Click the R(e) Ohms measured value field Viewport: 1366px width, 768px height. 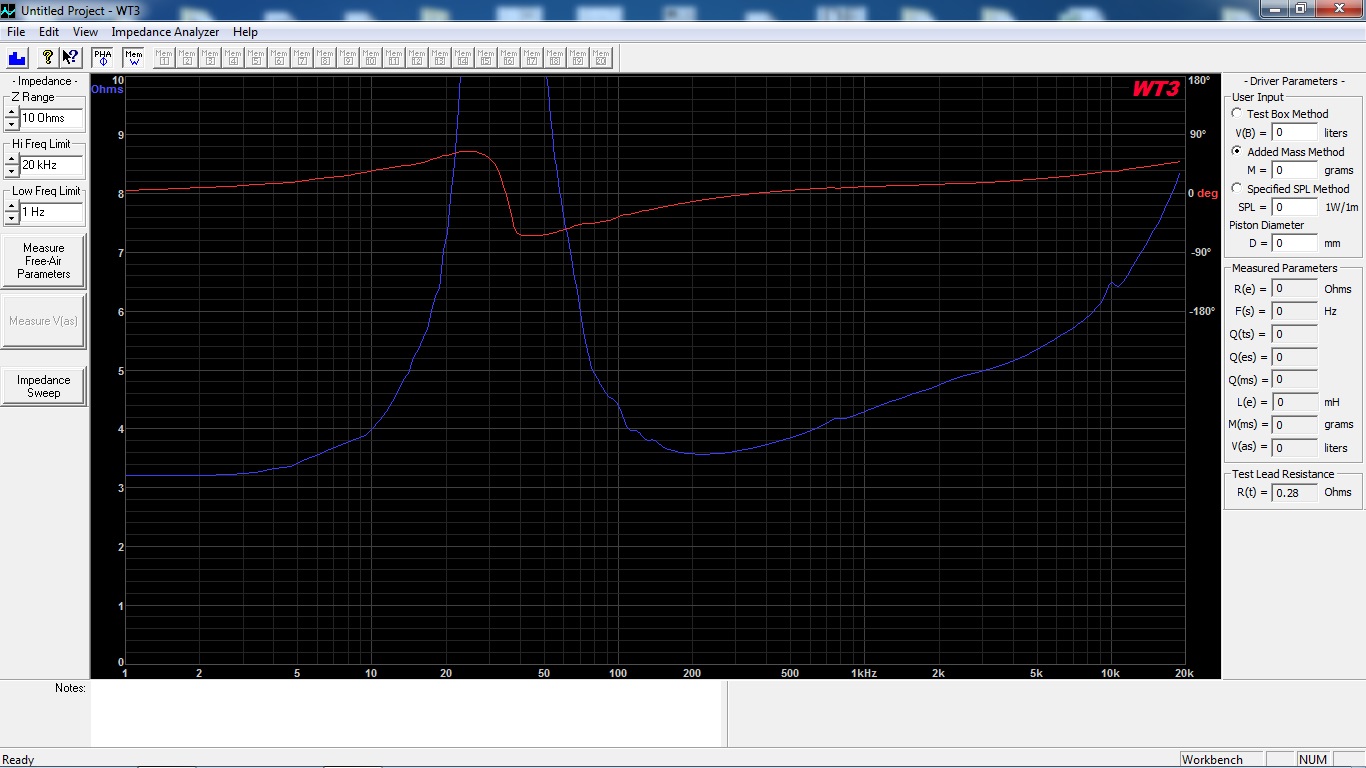1295,289
